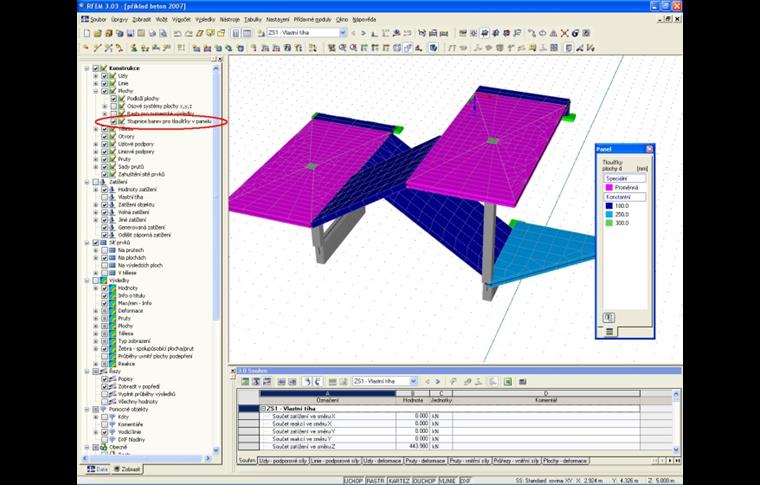
Task: Click the dark blue 100.0 thickness swatch
Action: [x=609, y=206]
